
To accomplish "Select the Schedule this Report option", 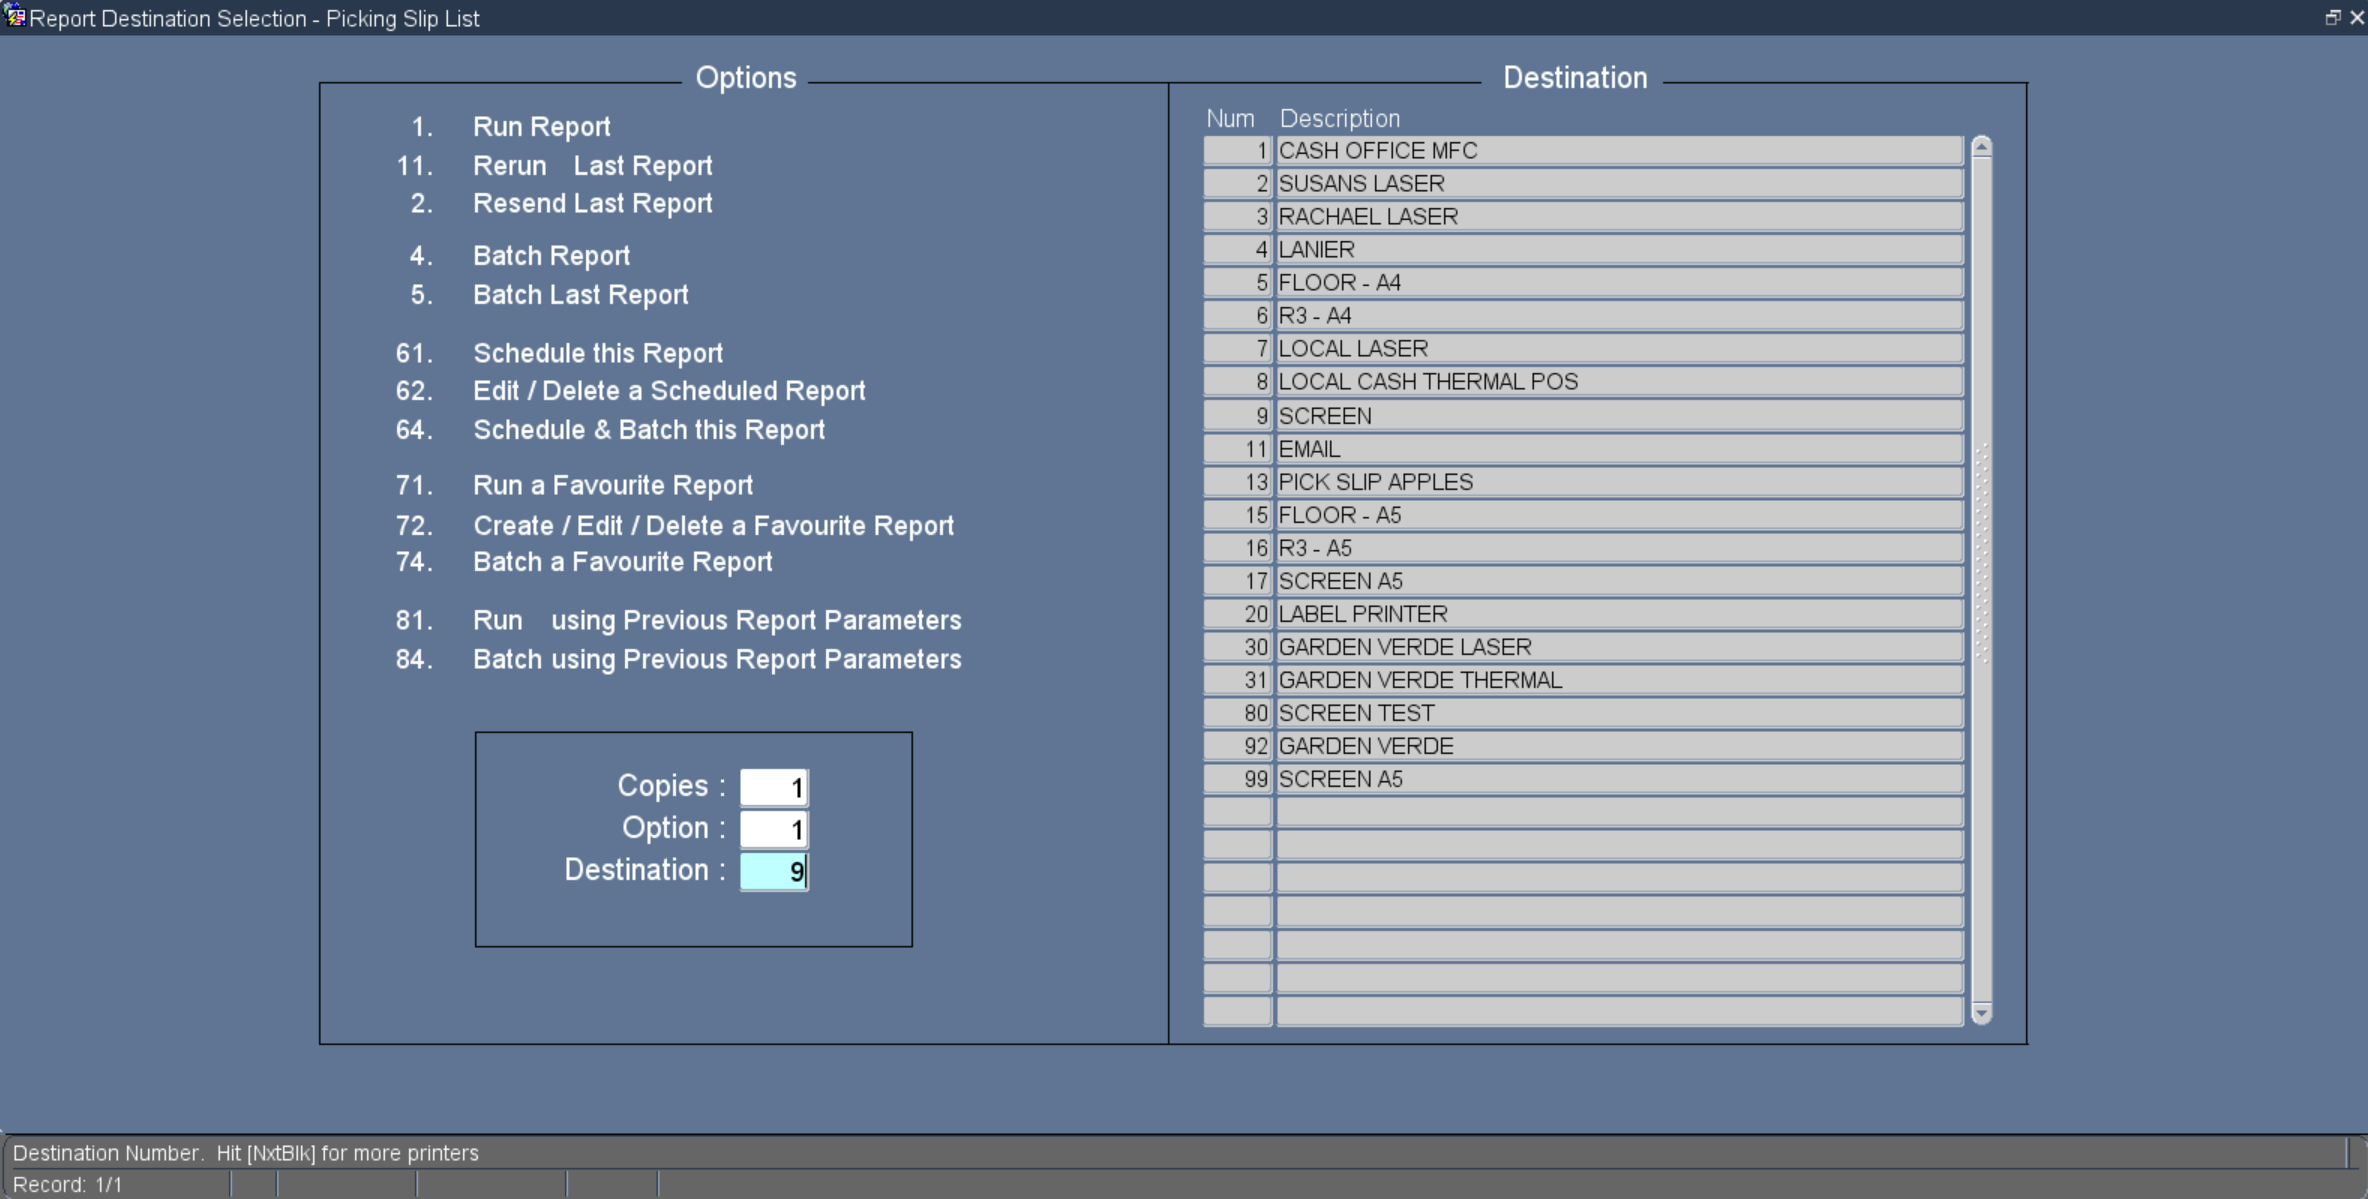I will pyautogui.click(x=597, y=354).
